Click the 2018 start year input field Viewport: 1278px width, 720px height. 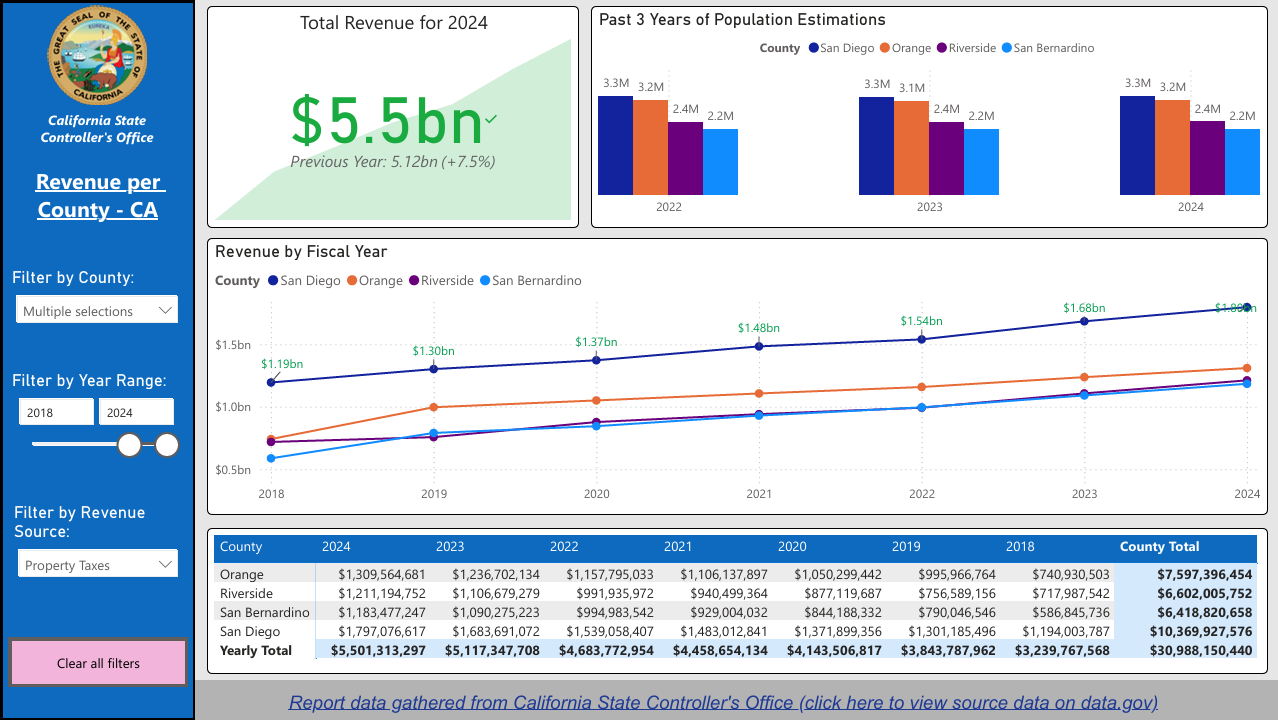tap(56, 411)
